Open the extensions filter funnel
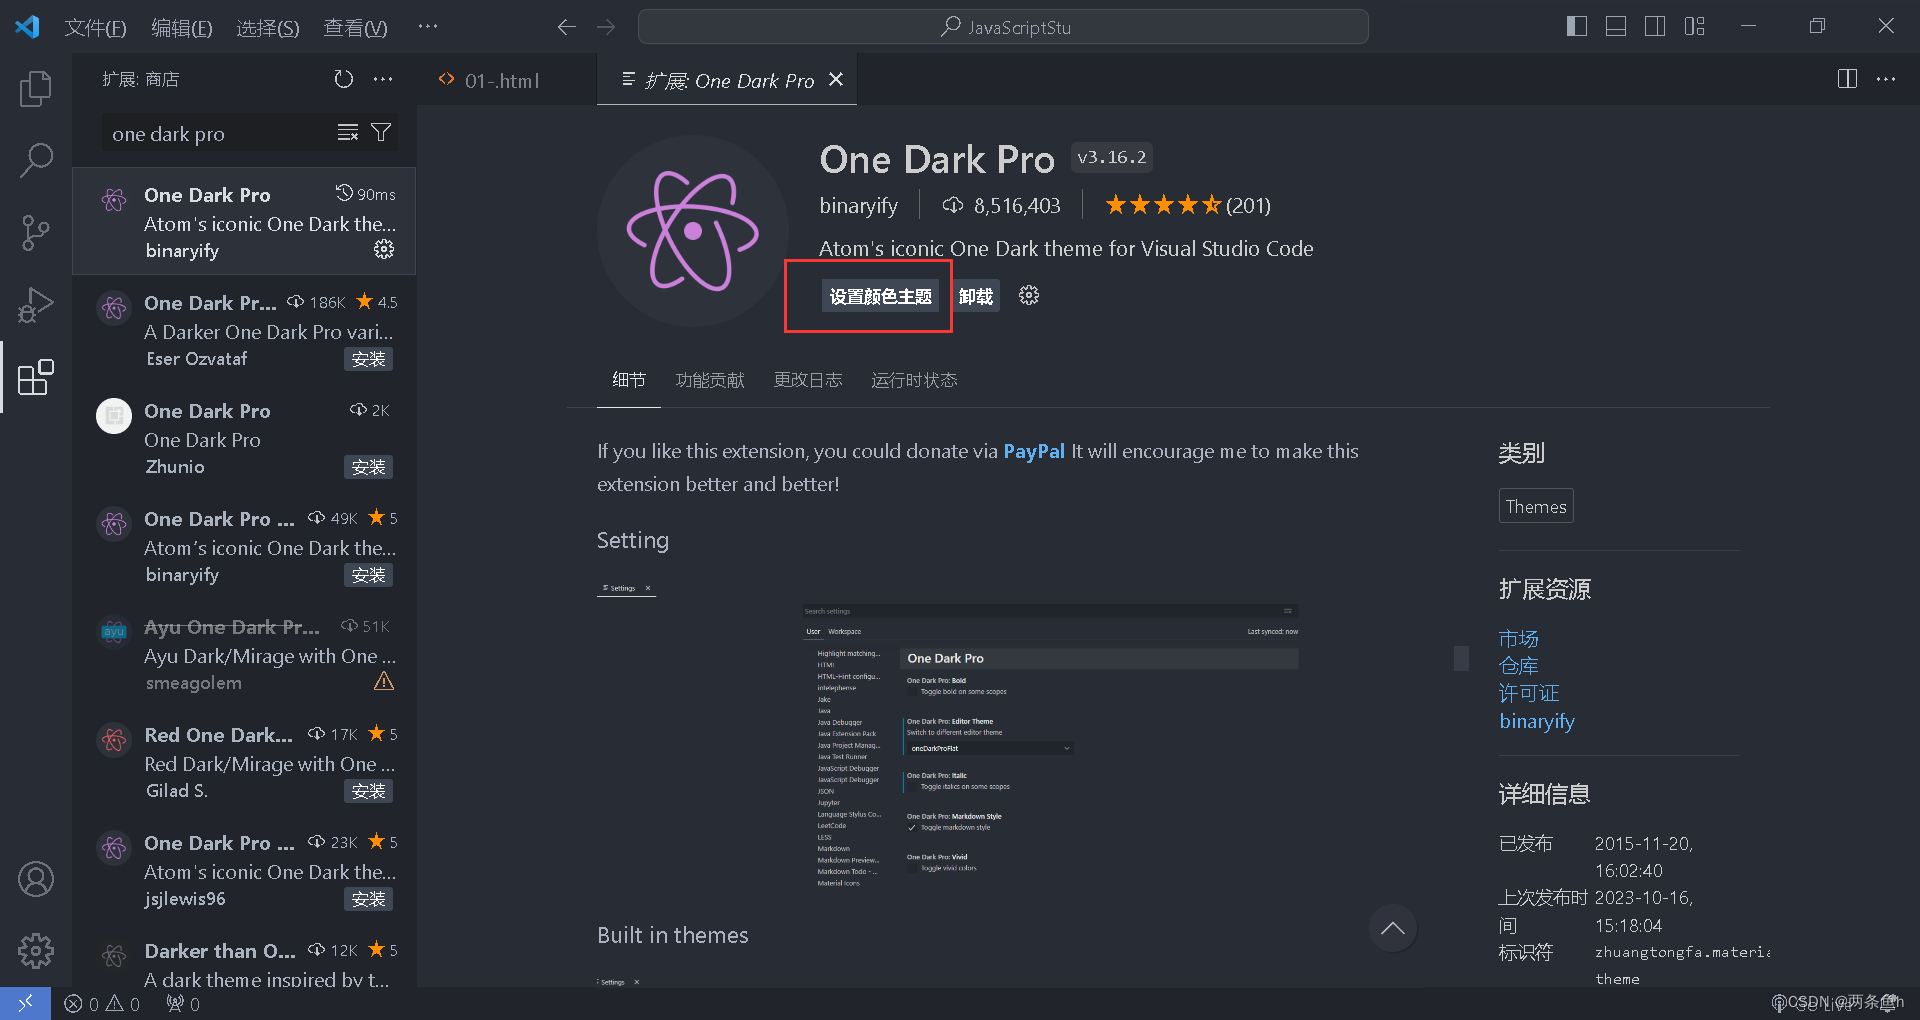 coord(381,132)
